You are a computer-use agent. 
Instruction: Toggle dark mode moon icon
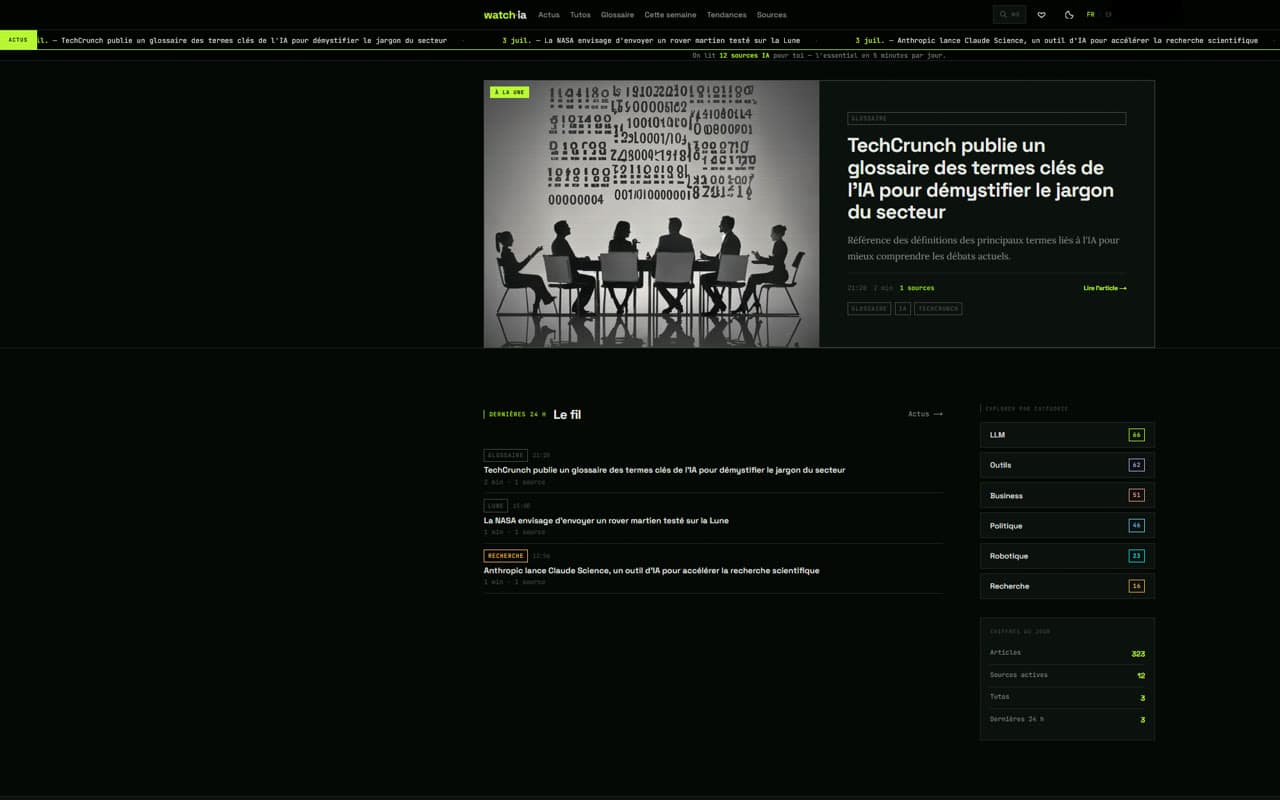[1070, 15]
